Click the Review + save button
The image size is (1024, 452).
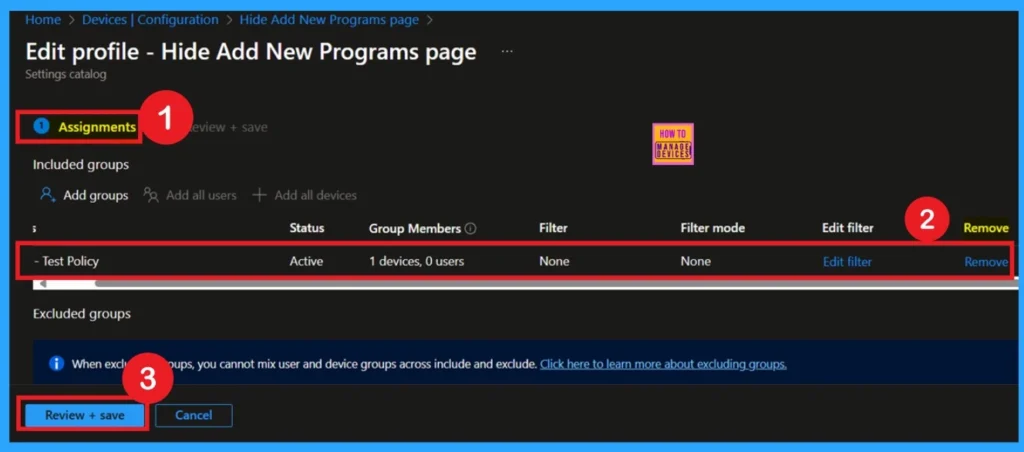(85, 415)
